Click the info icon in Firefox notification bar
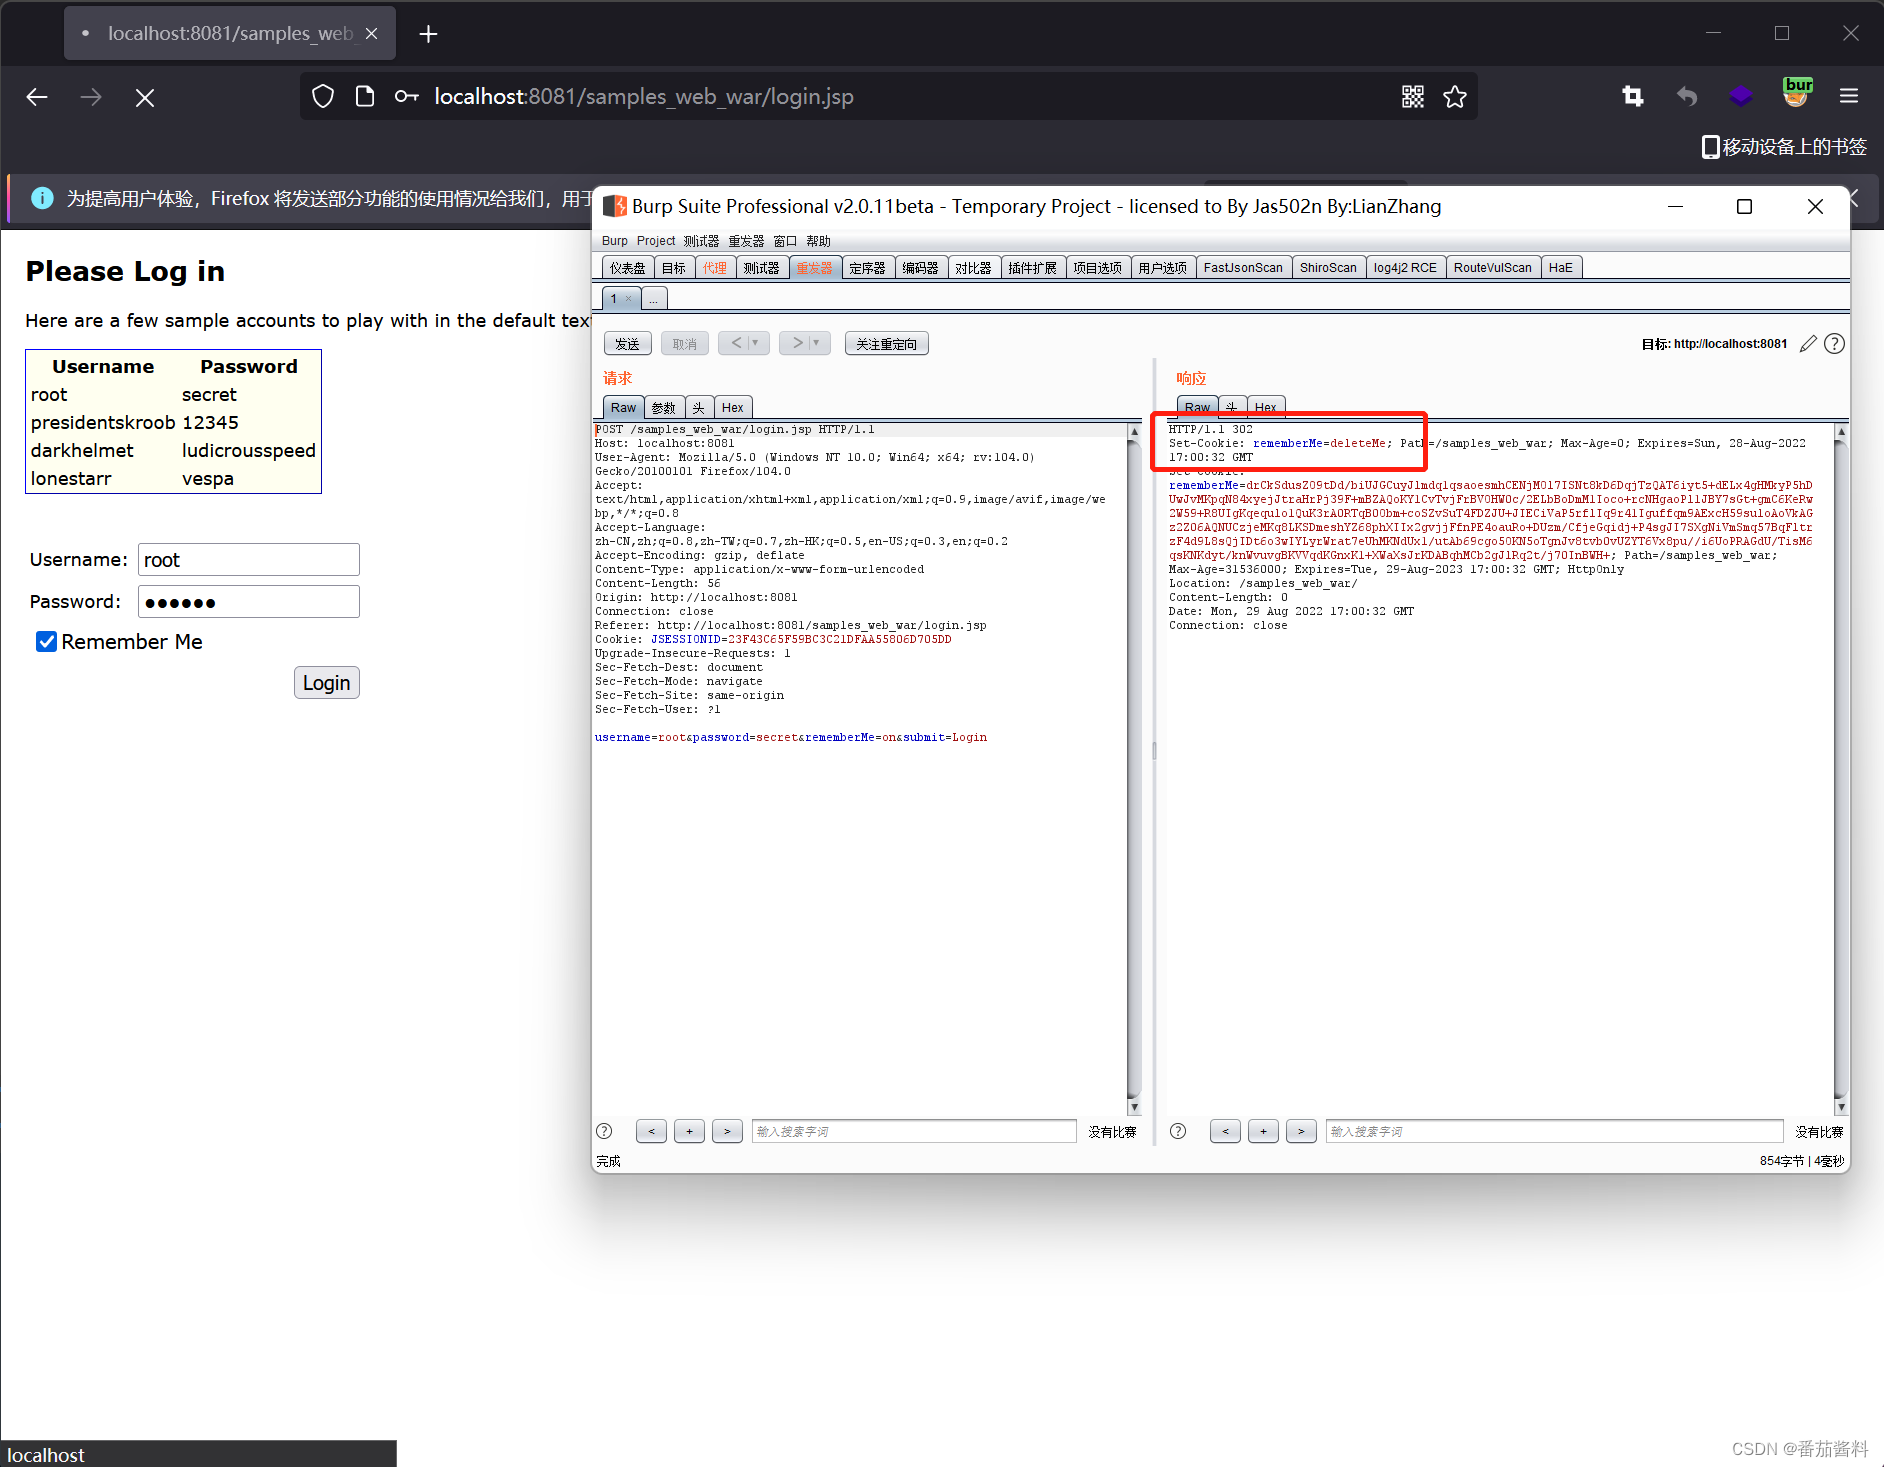Viewport: 1884px width, 1467px height. click(x=42, y=198)
